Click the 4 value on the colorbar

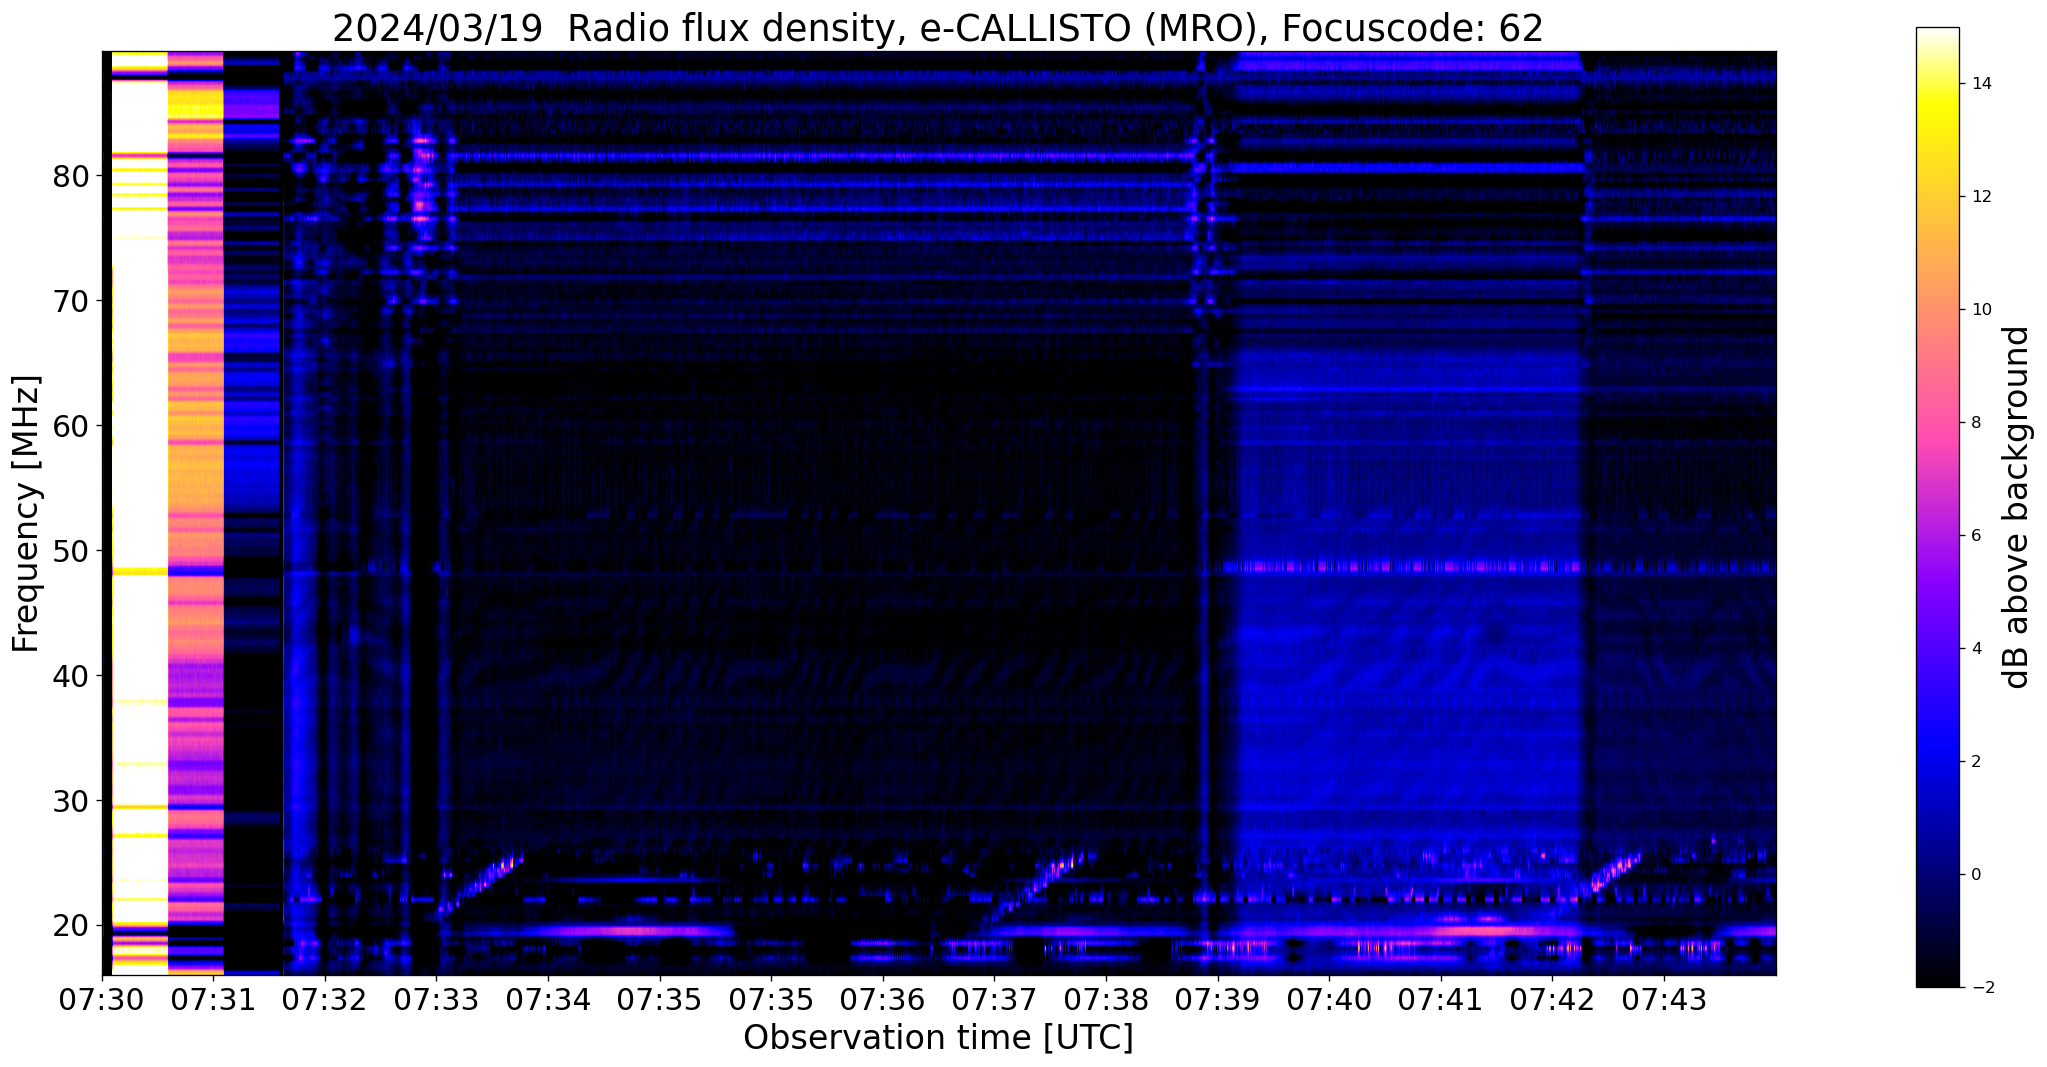pyautogui.click(x=1976, y=649)
